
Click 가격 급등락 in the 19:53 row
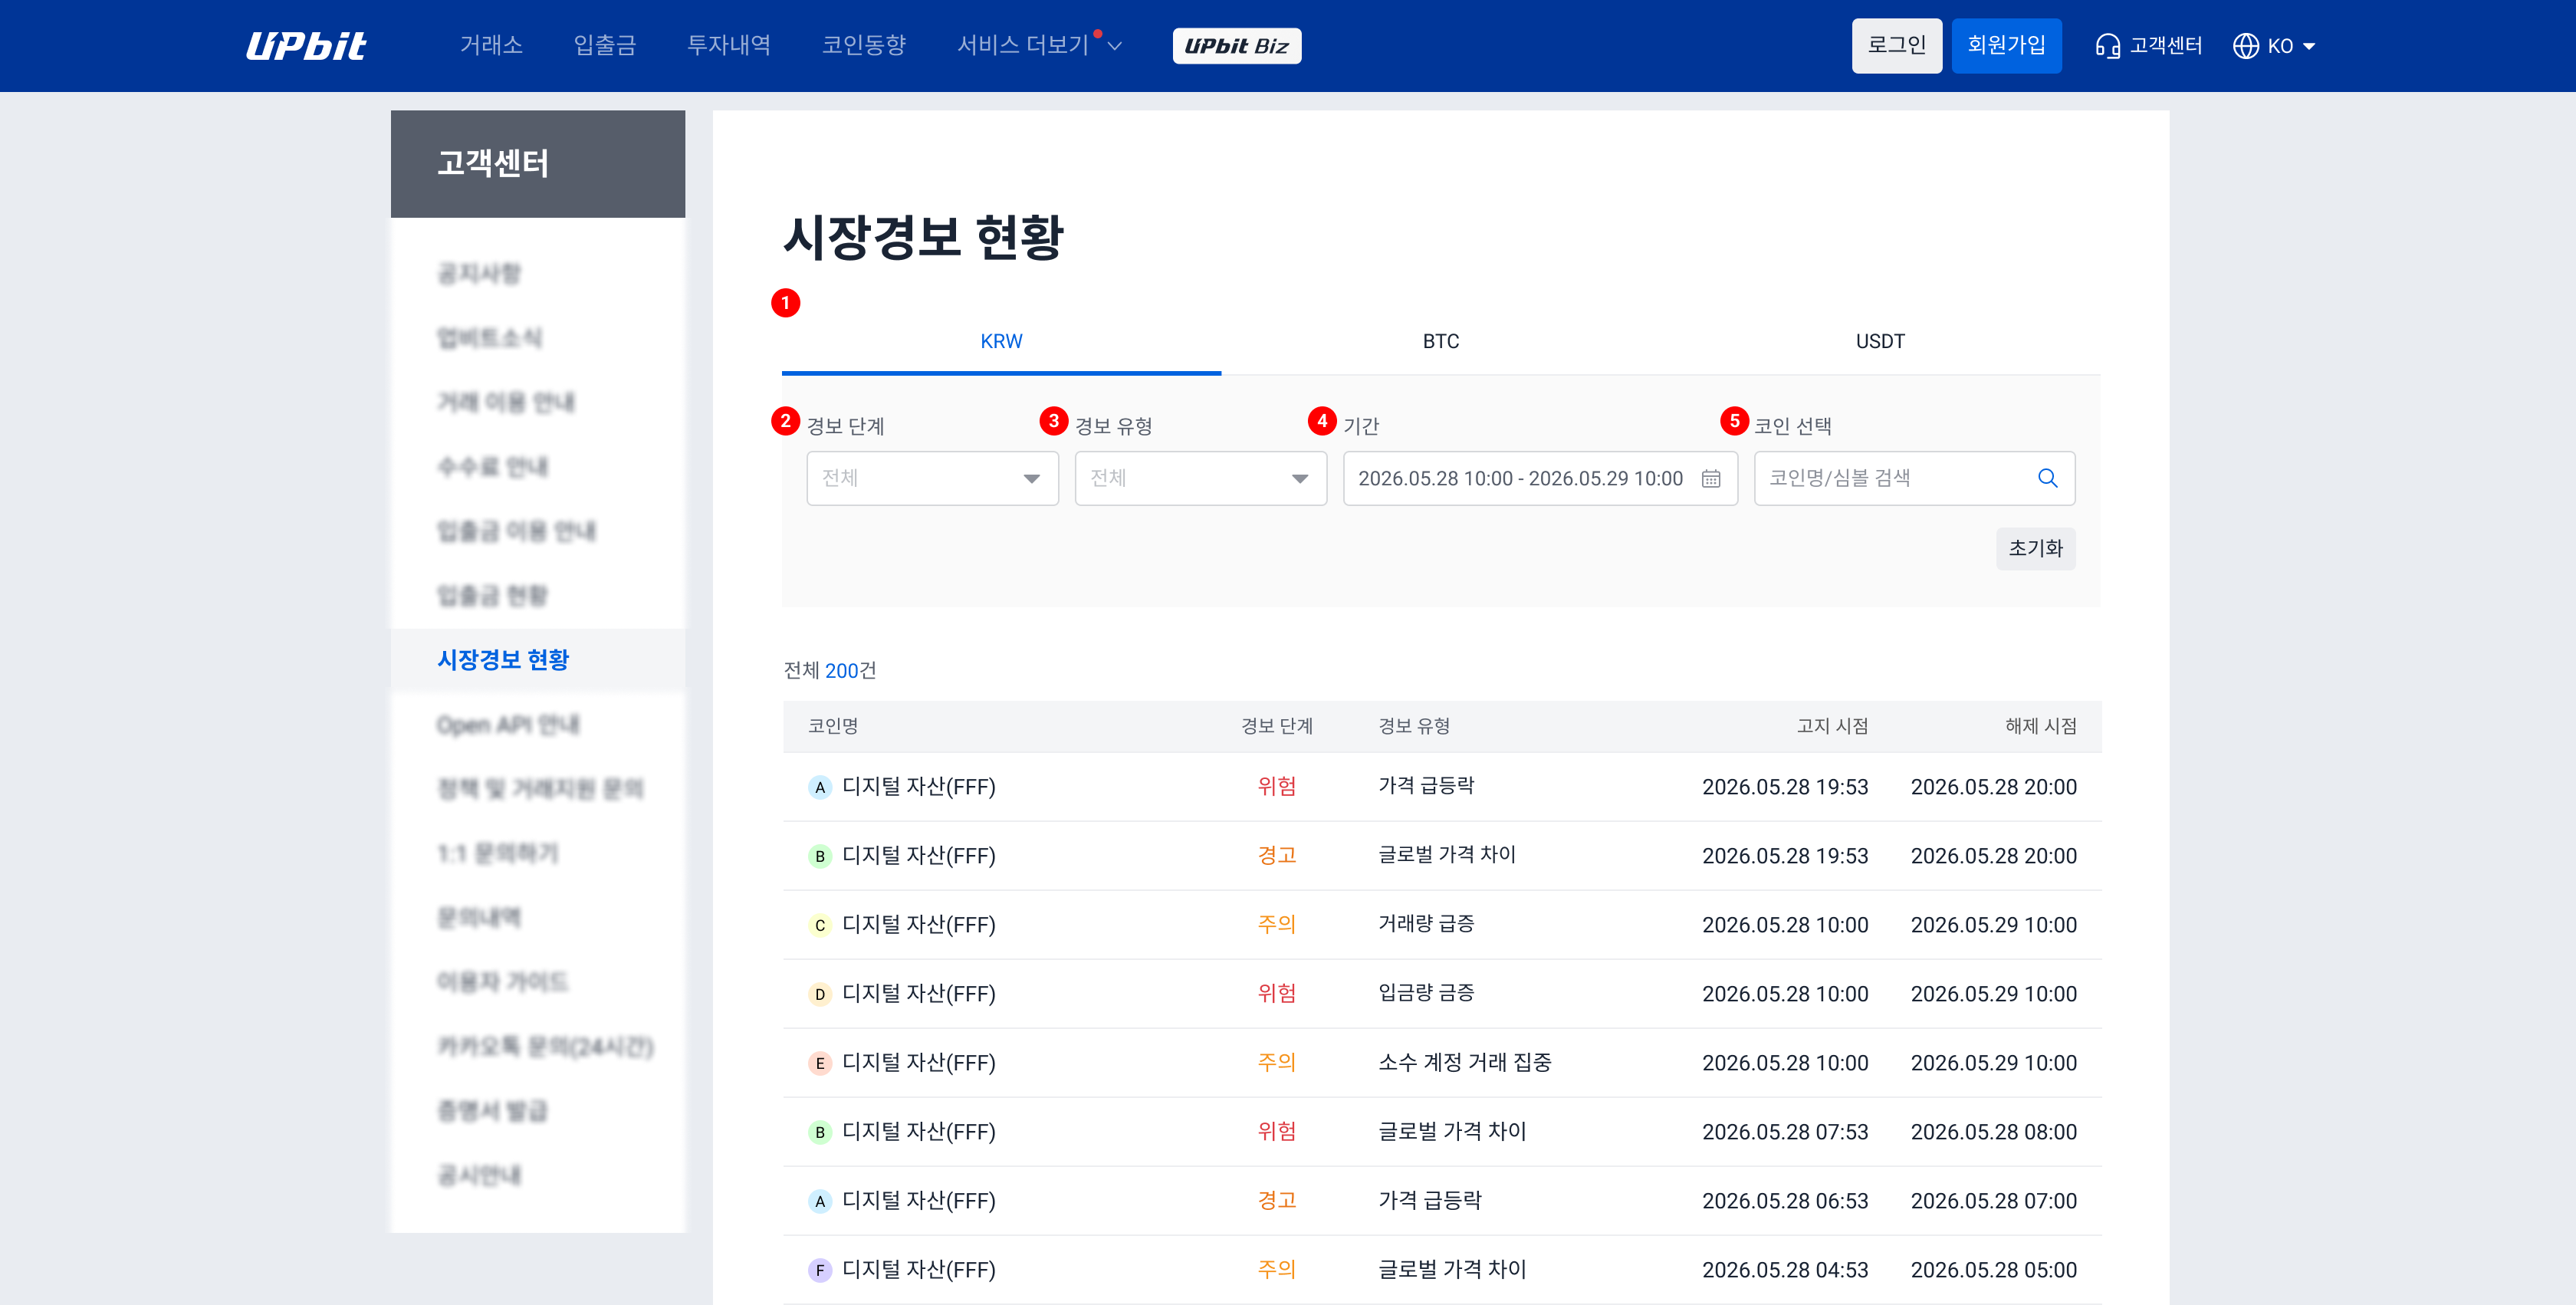point(1426,787)
